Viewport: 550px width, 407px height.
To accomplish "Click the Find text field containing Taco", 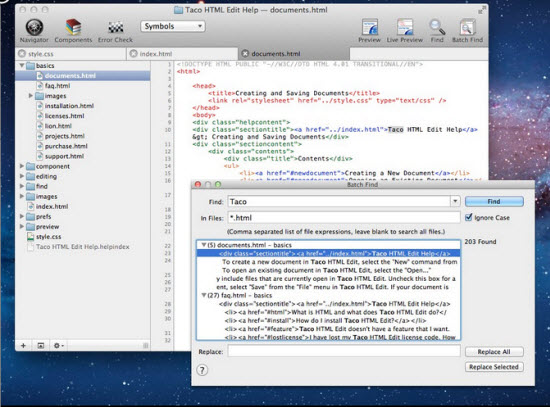I will click(339, 201).
